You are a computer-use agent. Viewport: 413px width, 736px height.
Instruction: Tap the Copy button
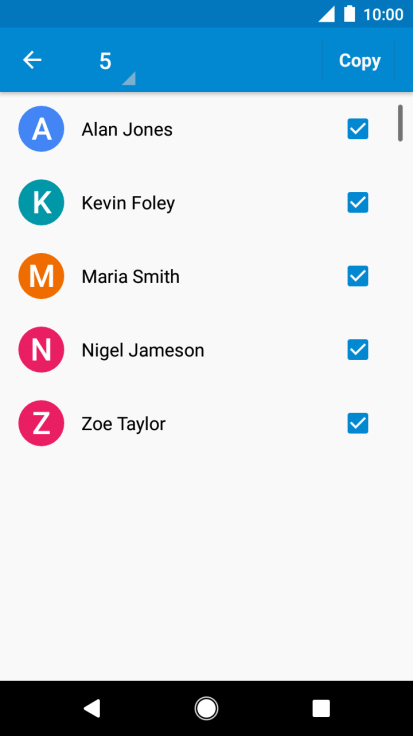(x=359, y=60)
